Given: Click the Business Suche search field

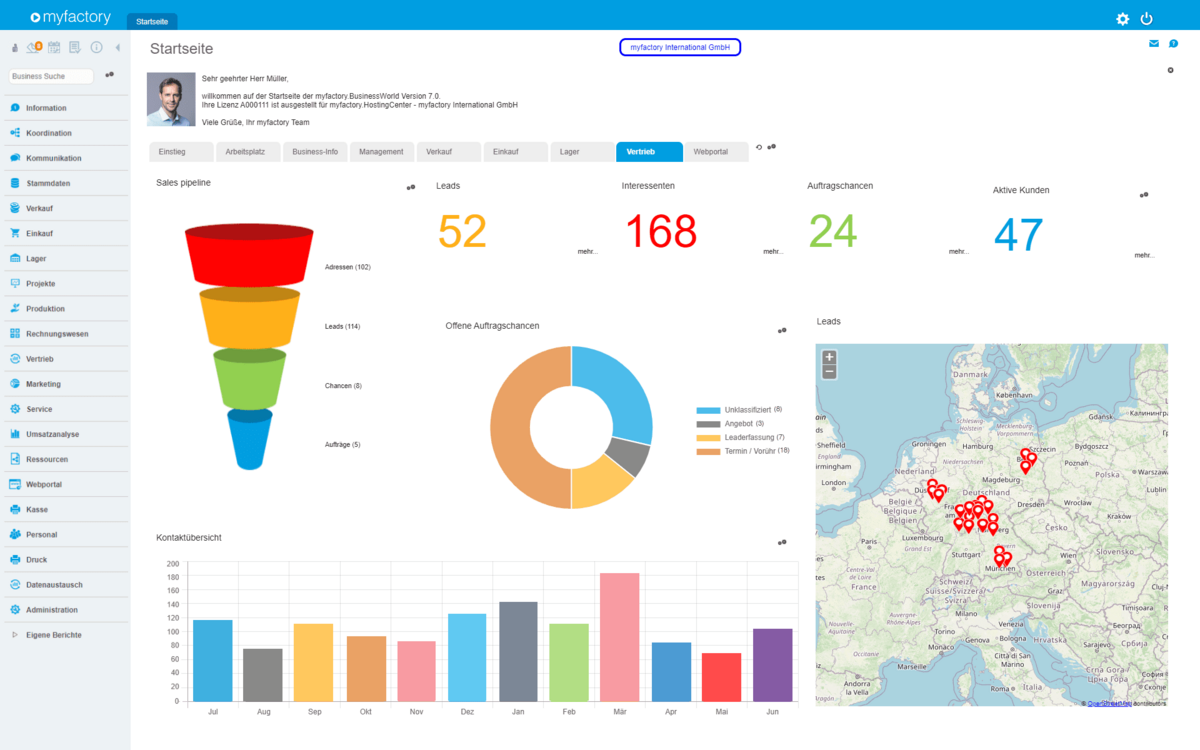Looking at the screenshot, I should tap(51, 76).
